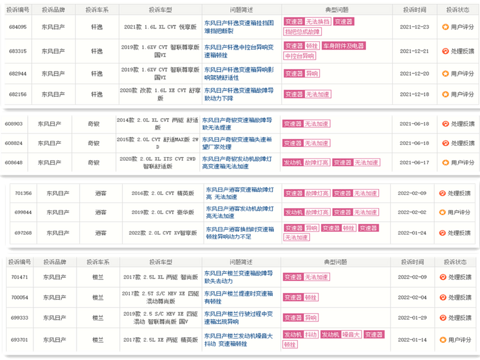Image resolution: width=480 pixels, height=360 pixels.
Task: Click the orange 用户评分 icon for complaint 684095
Action: click(x=445, y=27)
